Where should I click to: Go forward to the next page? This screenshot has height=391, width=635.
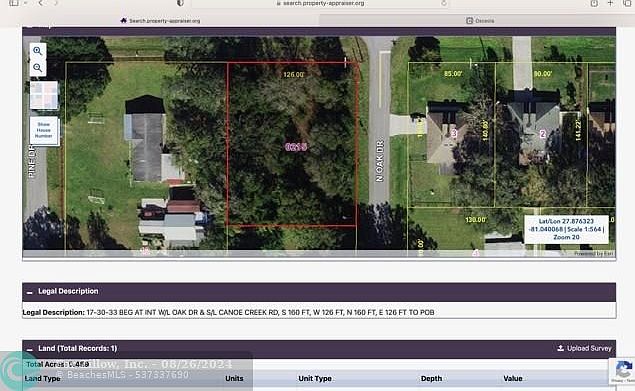[56, 3]
